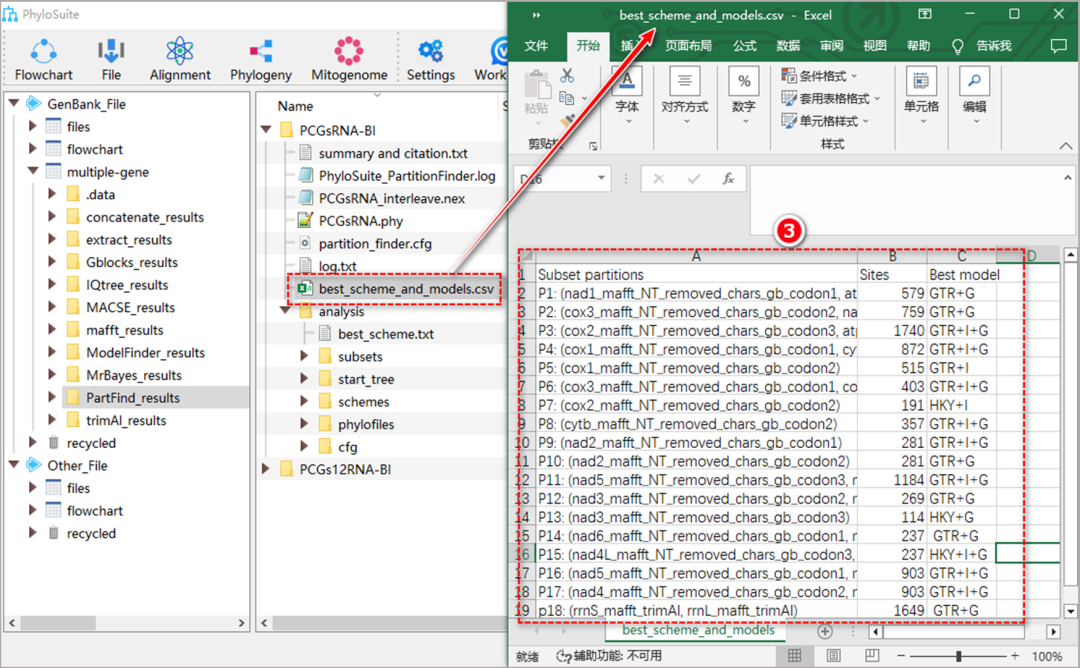Open conditional formatting (条件格式) dropdown
The height and width of the screenshot is (668, 1080).
click(820, 76)
